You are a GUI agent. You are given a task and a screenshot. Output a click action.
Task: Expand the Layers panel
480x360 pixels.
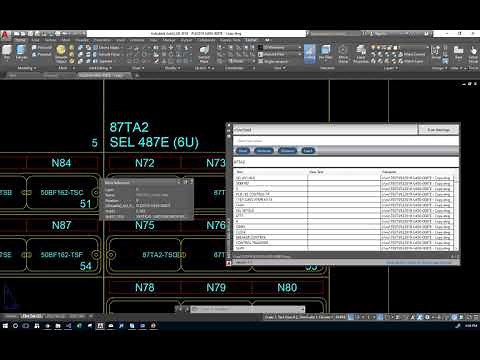391,68
